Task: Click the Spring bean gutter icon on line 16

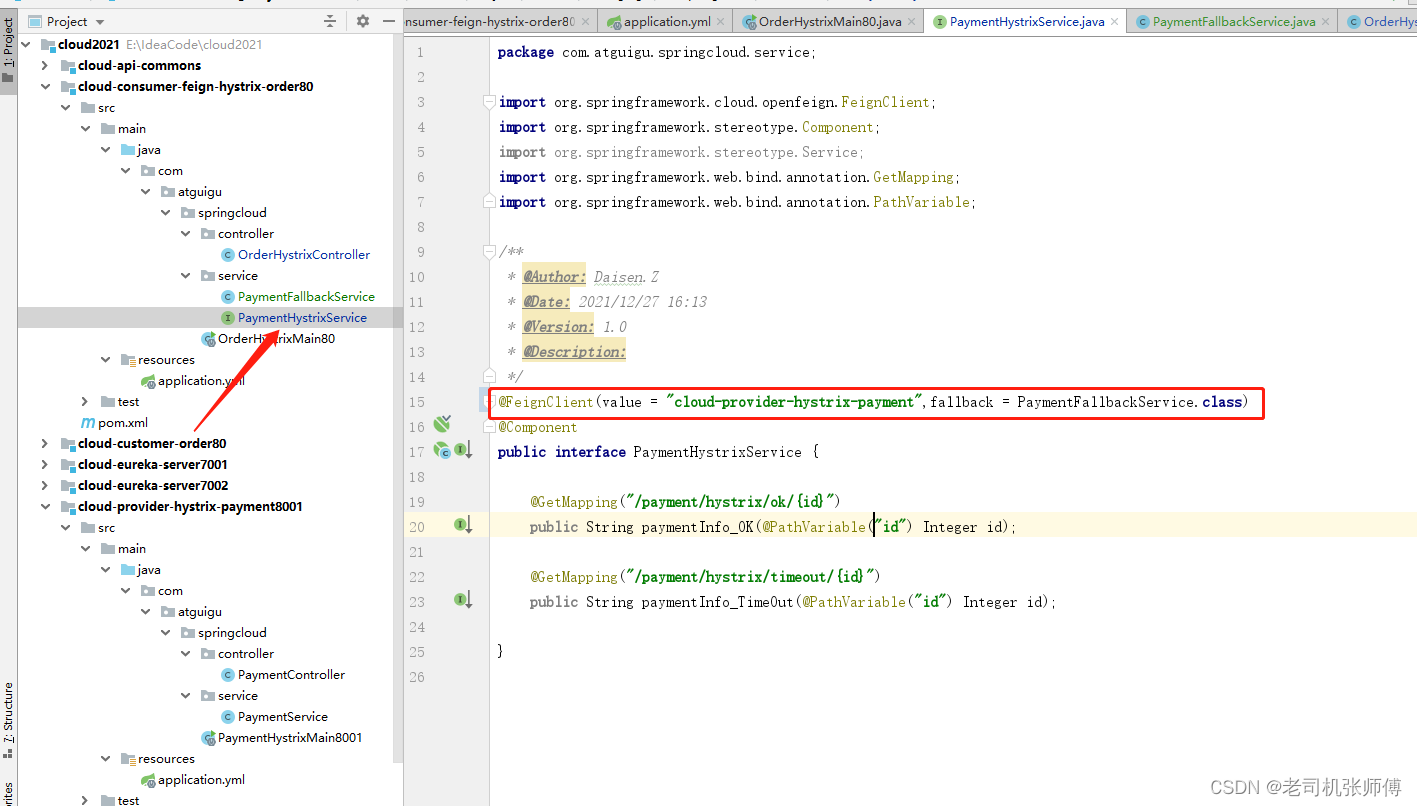Action: coord(442,425)
